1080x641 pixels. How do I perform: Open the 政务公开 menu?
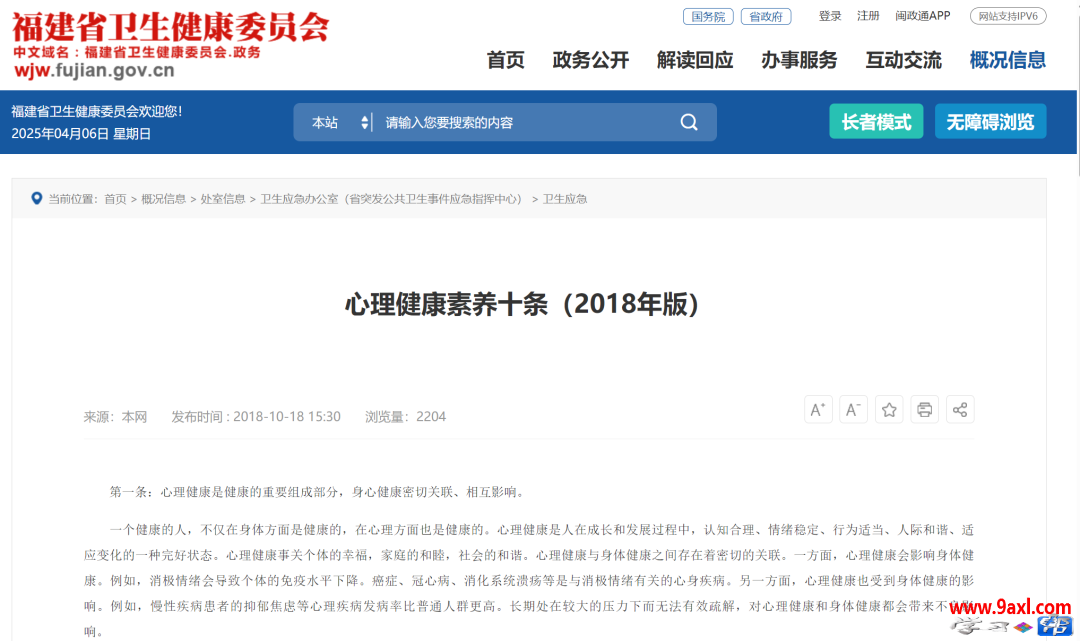pos(590,60)
